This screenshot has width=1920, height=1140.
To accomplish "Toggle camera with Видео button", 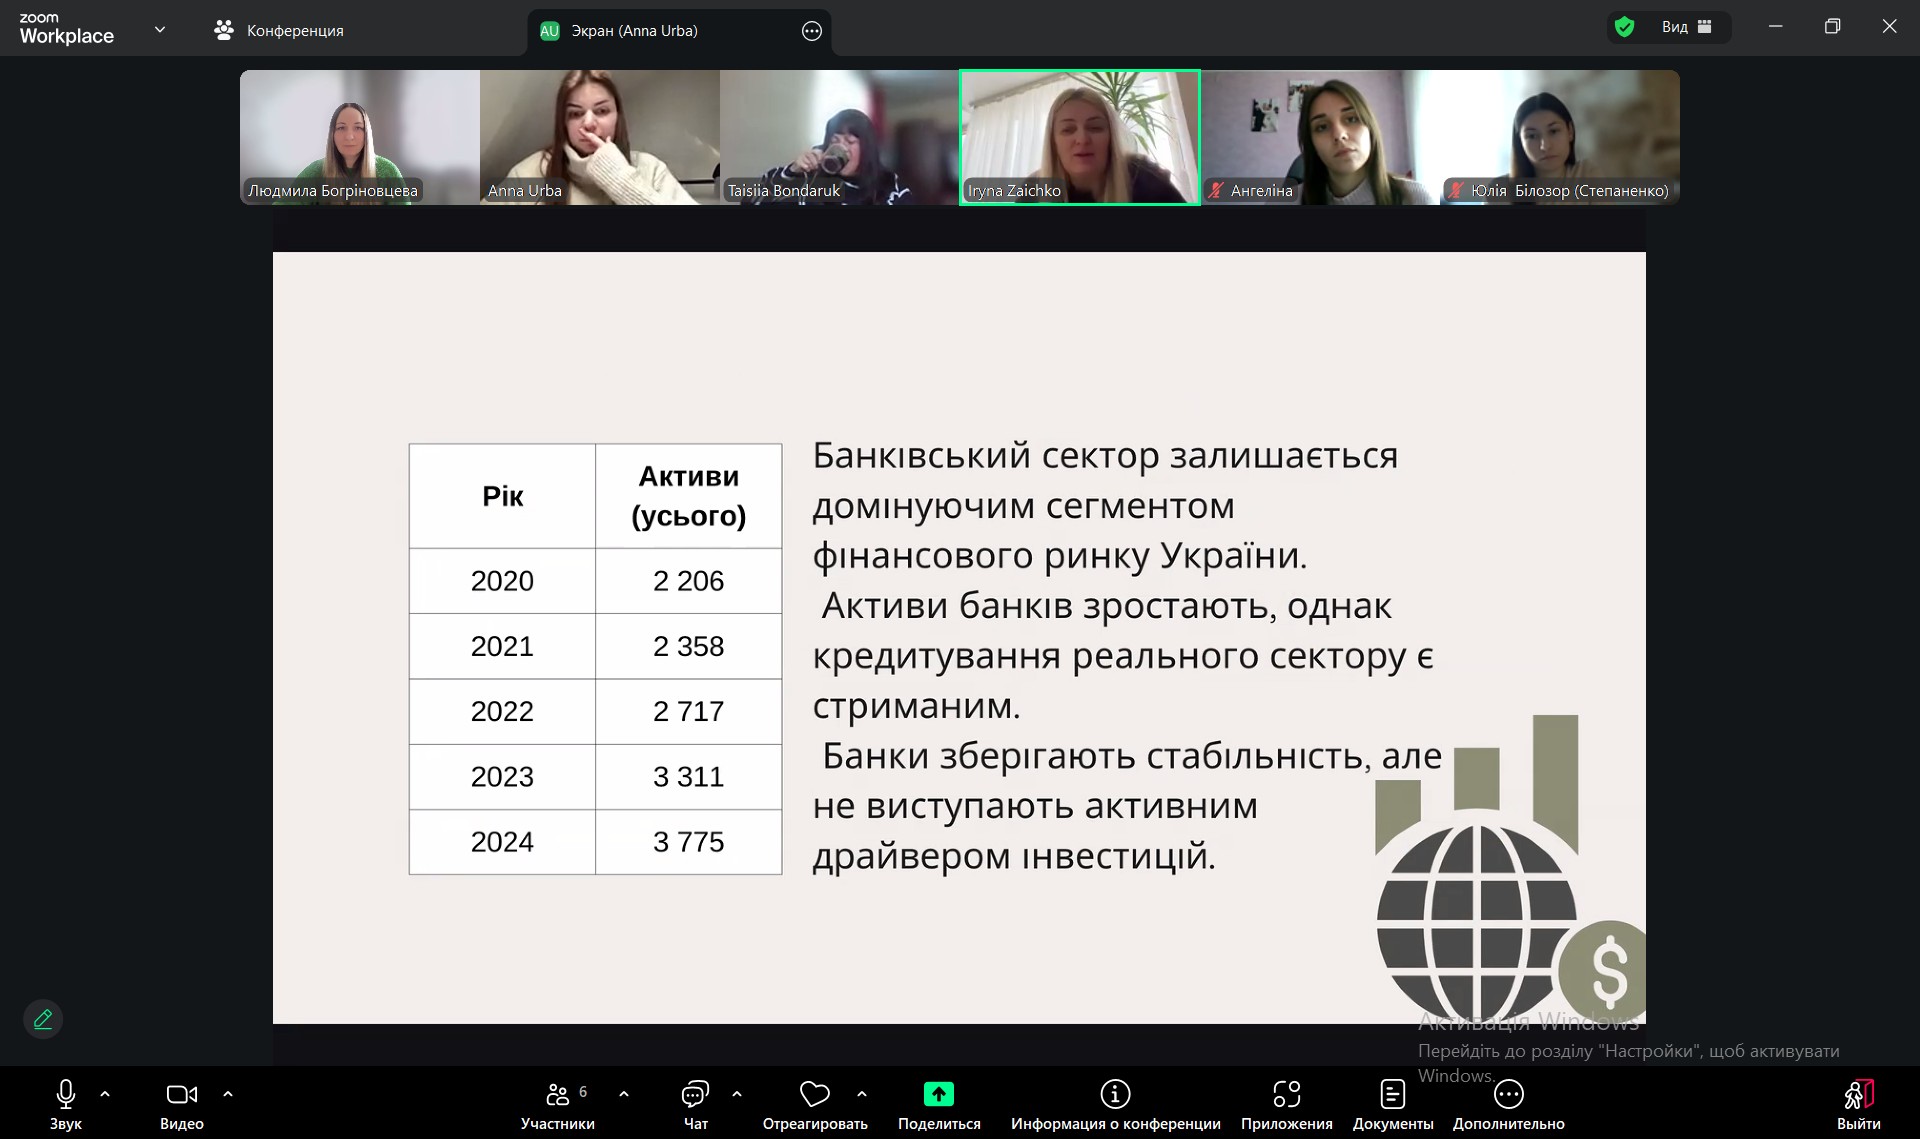I will (x=181, y=1105).
